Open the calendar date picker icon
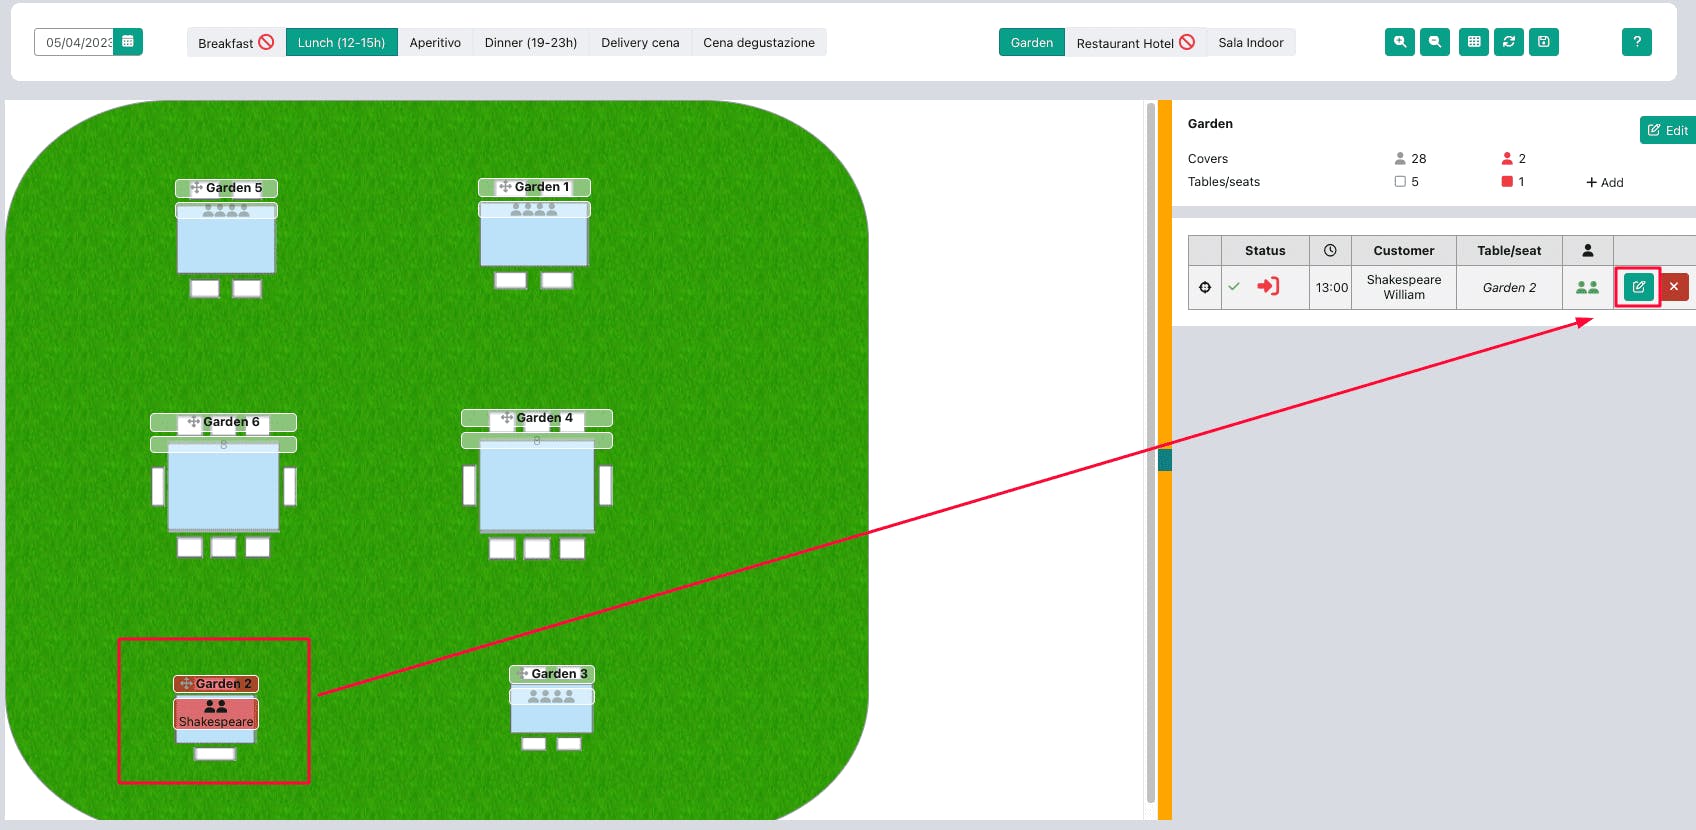 pyautogui.click(x=128, y=42)
